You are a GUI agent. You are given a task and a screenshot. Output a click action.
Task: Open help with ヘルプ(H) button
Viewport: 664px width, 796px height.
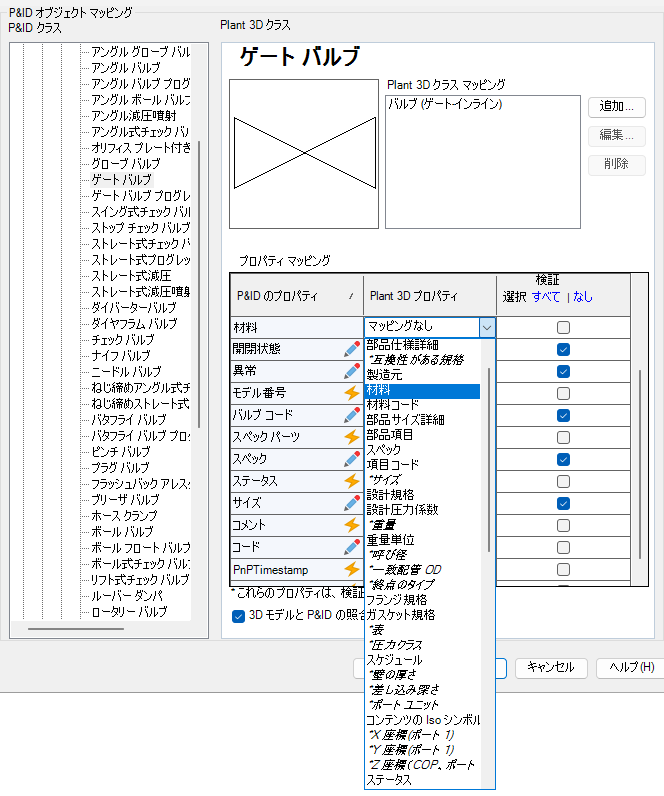point(630,668)
